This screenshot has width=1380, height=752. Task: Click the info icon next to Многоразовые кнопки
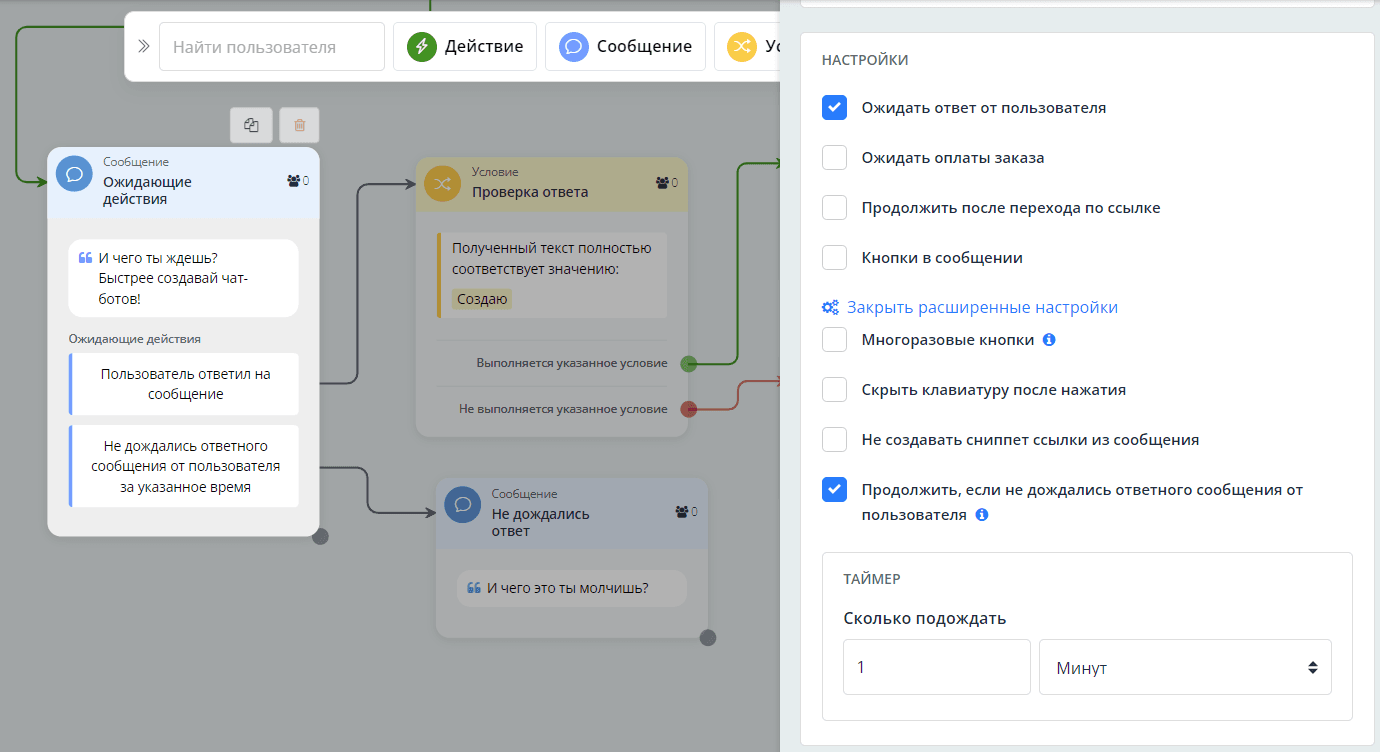point(1049,340)
